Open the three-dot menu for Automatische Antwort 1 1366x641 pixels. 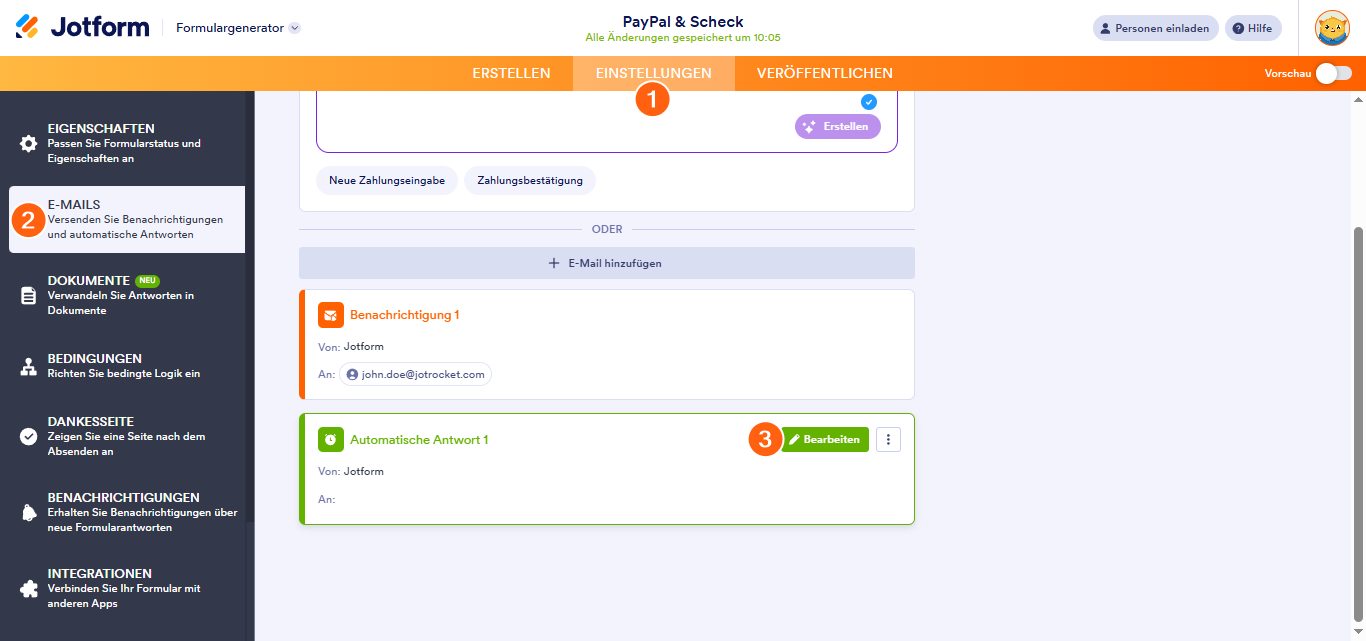tap(888, 439)
